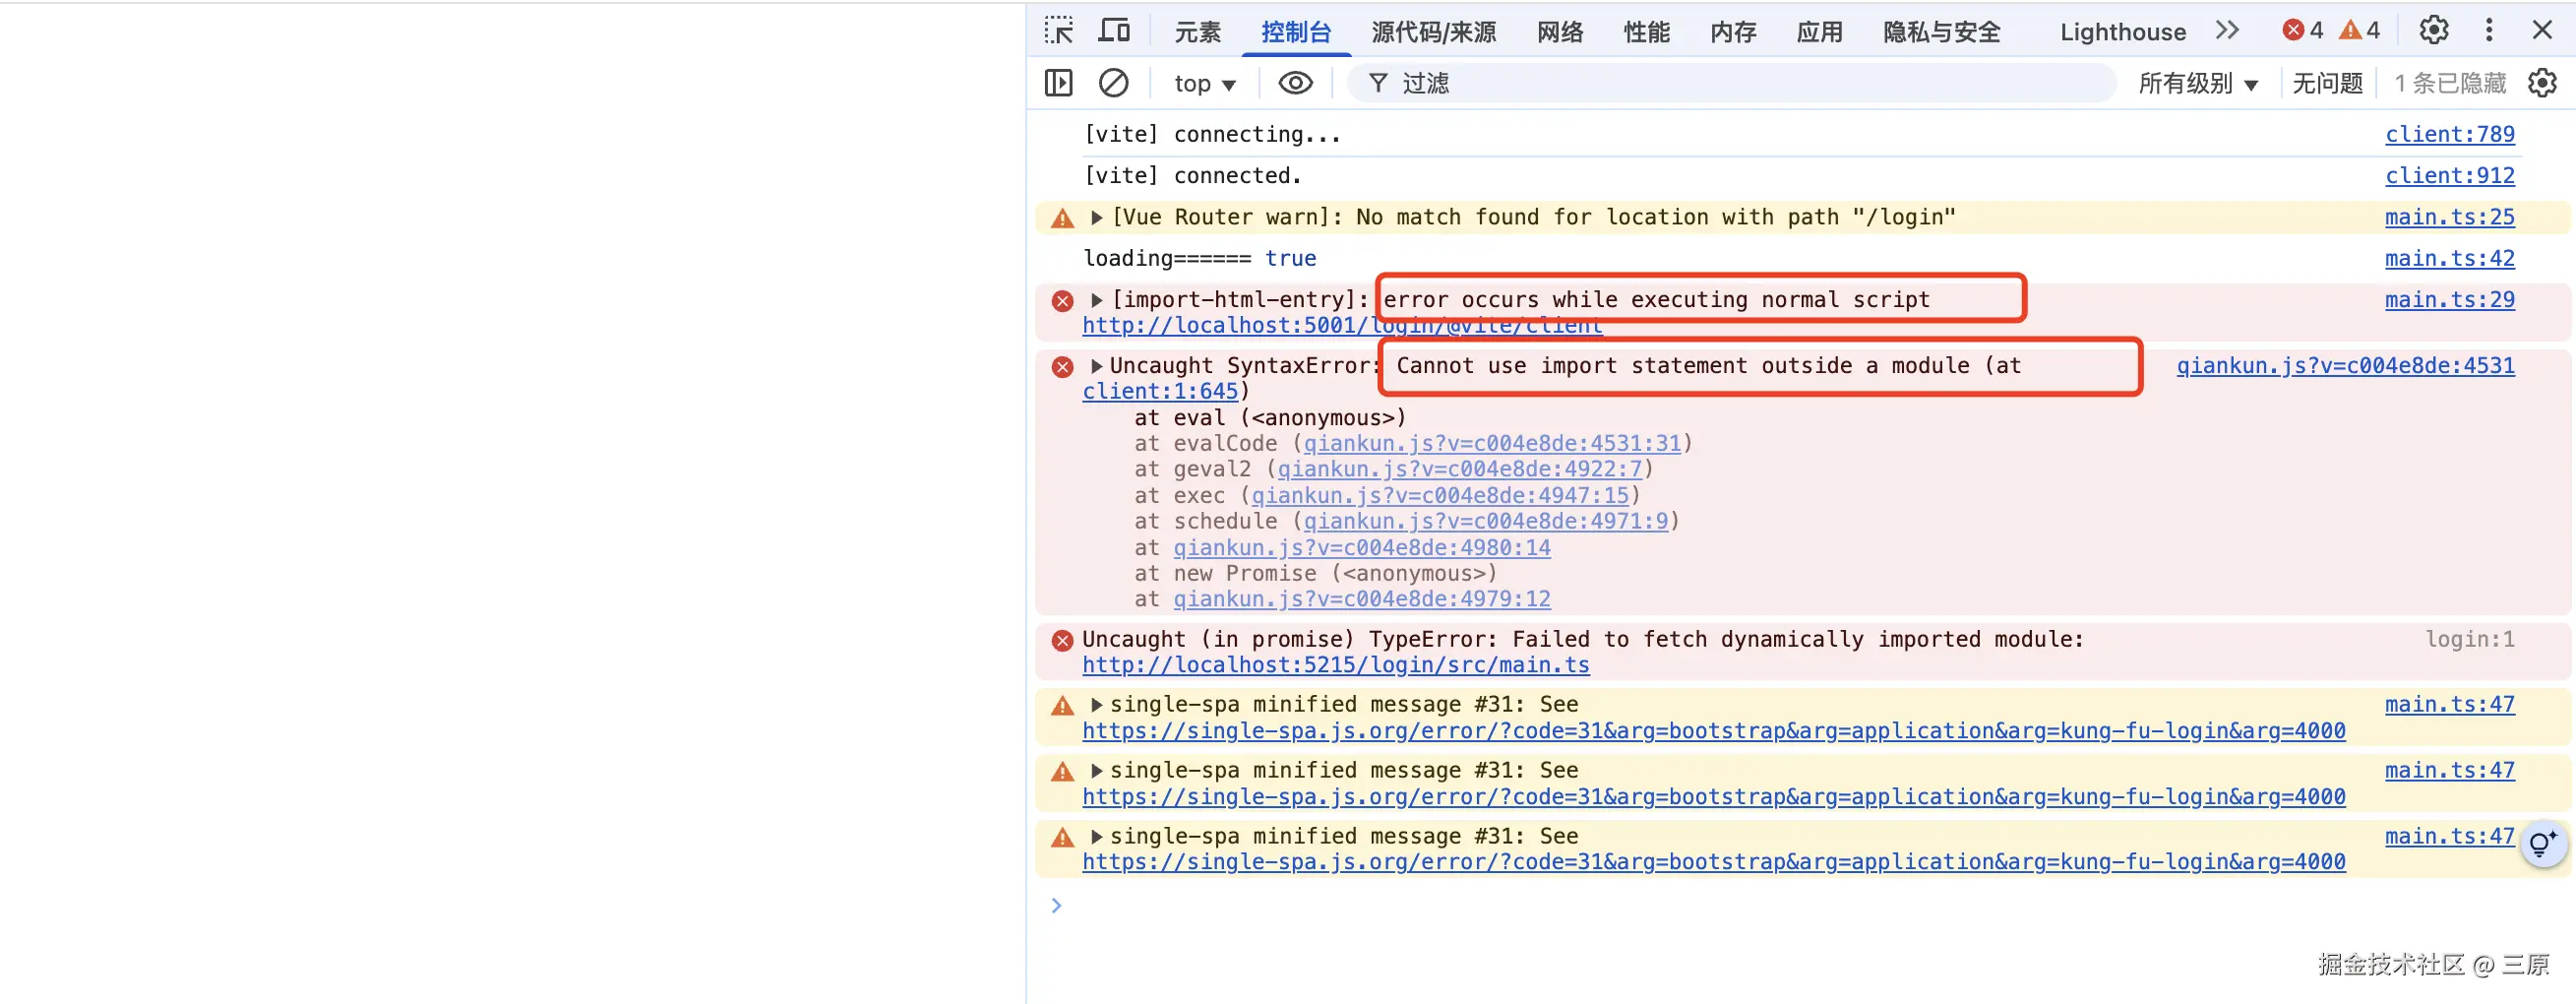This screenshot has width=2576, height=1004.
Task: Toggle the device toolbar icon
Action: click(1113, 31)
